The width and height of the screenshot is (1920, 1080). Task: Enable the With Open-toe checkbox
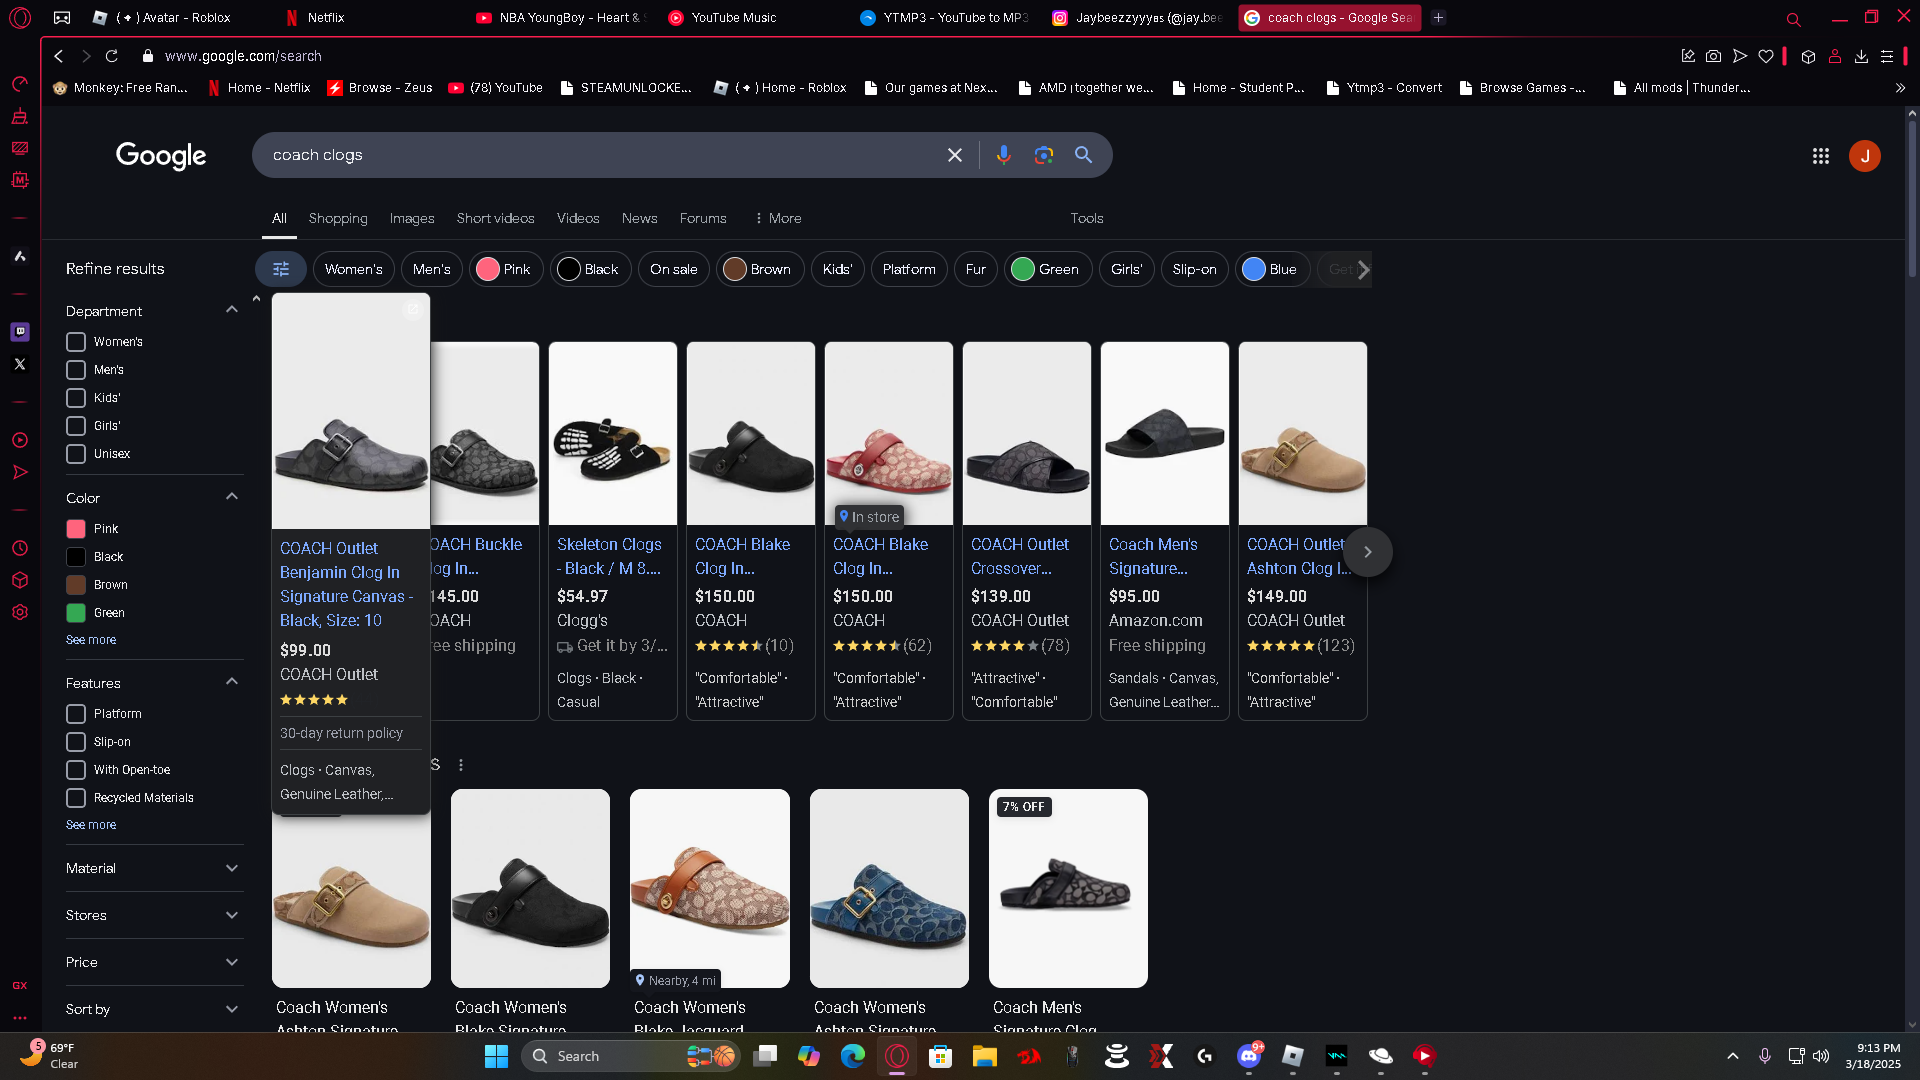76,770
